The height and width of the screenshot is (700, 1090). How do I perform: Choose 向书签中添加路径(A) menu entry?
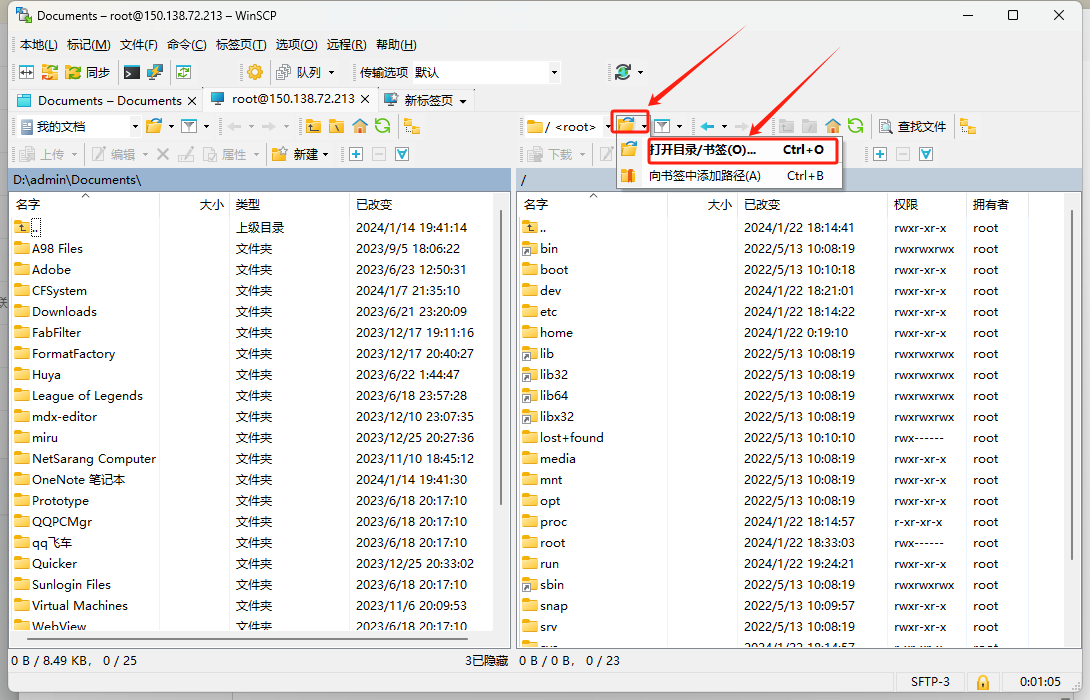pos(730,176)
